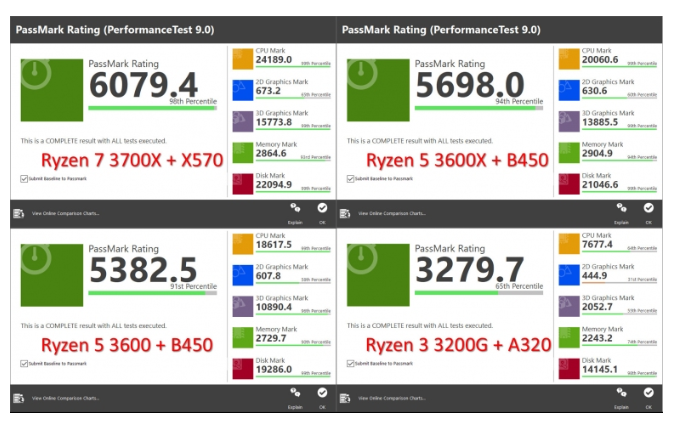Click the 98th Percentile progress bar under 6079.4

pos(152,108)
